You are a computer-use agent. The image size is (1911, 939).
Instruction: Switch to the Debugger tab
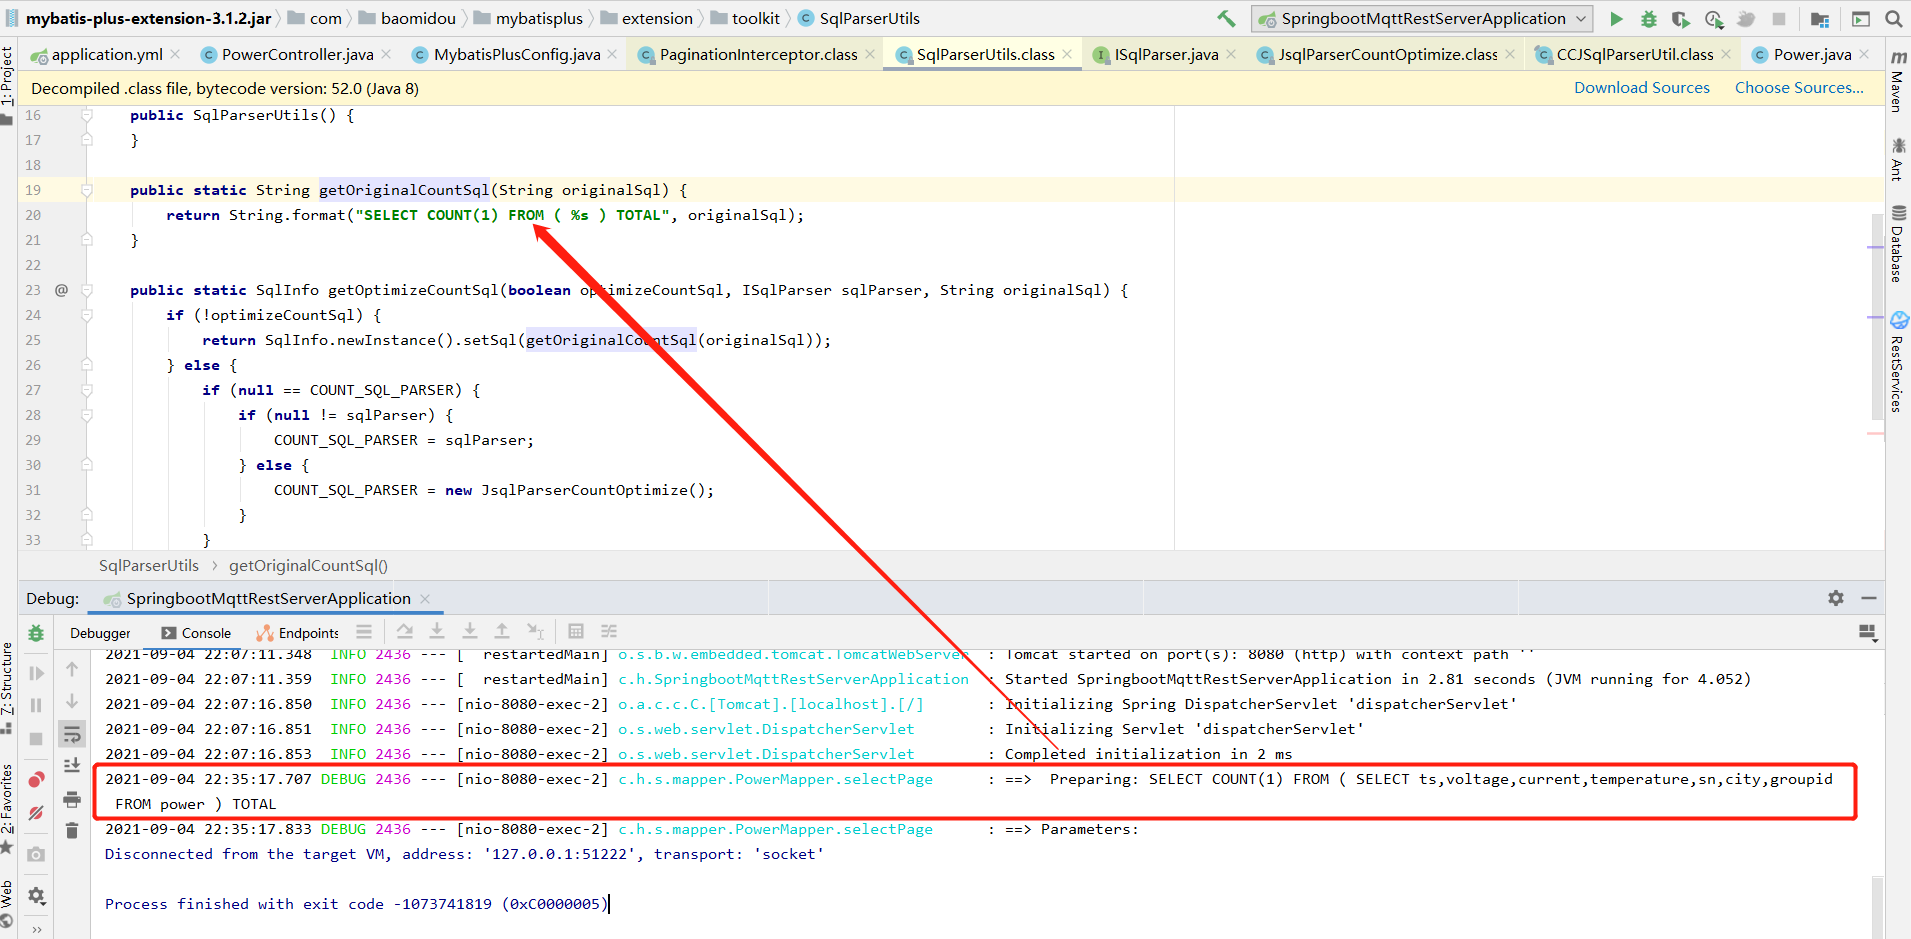(x=100, y=633)
